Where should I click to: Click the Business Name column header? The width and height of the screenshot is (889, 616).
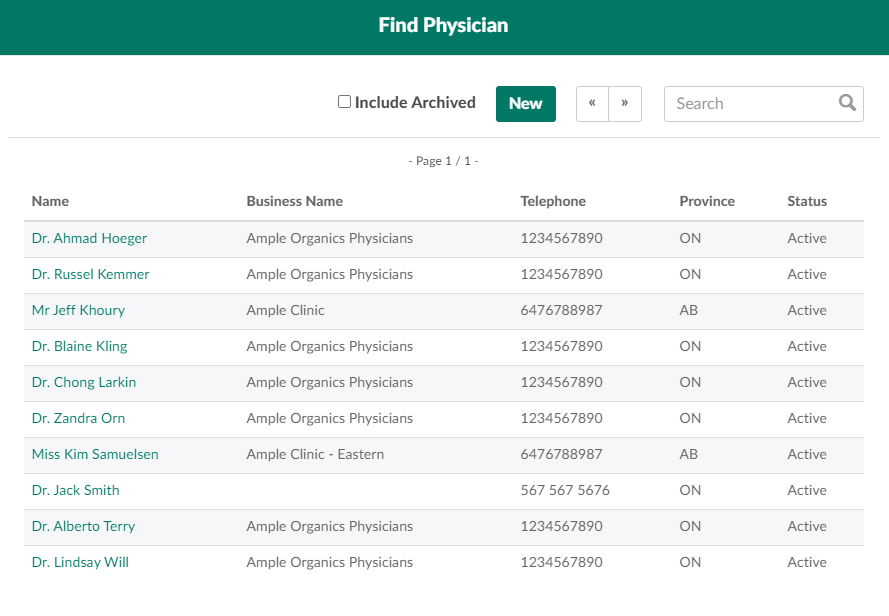tap(294, 201)
